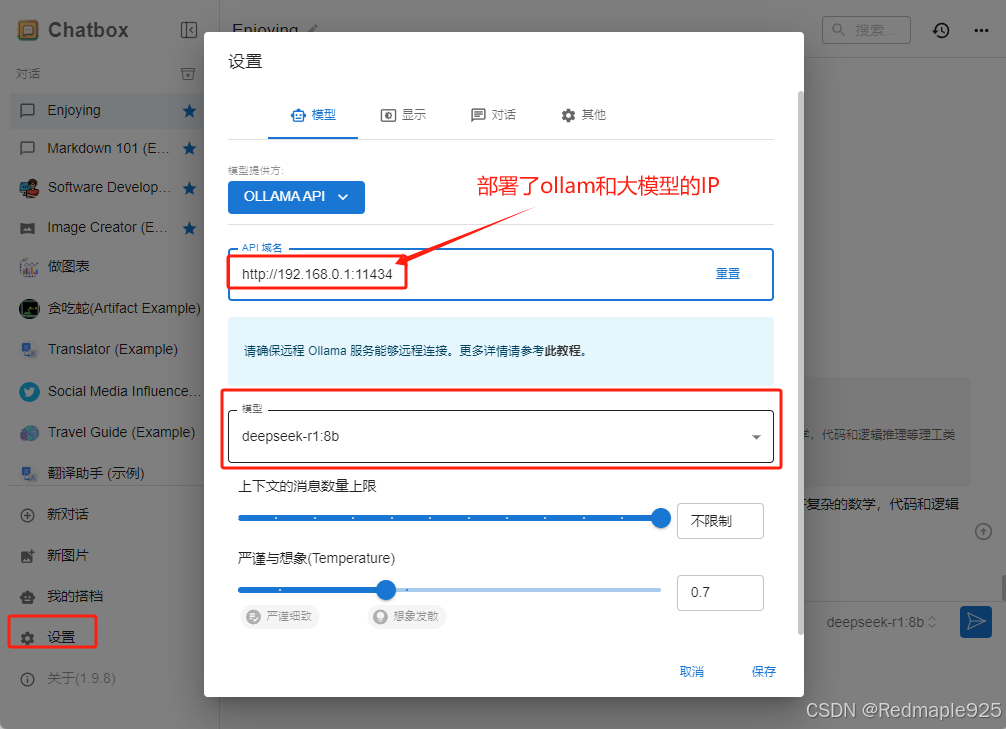Toggle star on Markdown 101 conversation

point(189,149)
